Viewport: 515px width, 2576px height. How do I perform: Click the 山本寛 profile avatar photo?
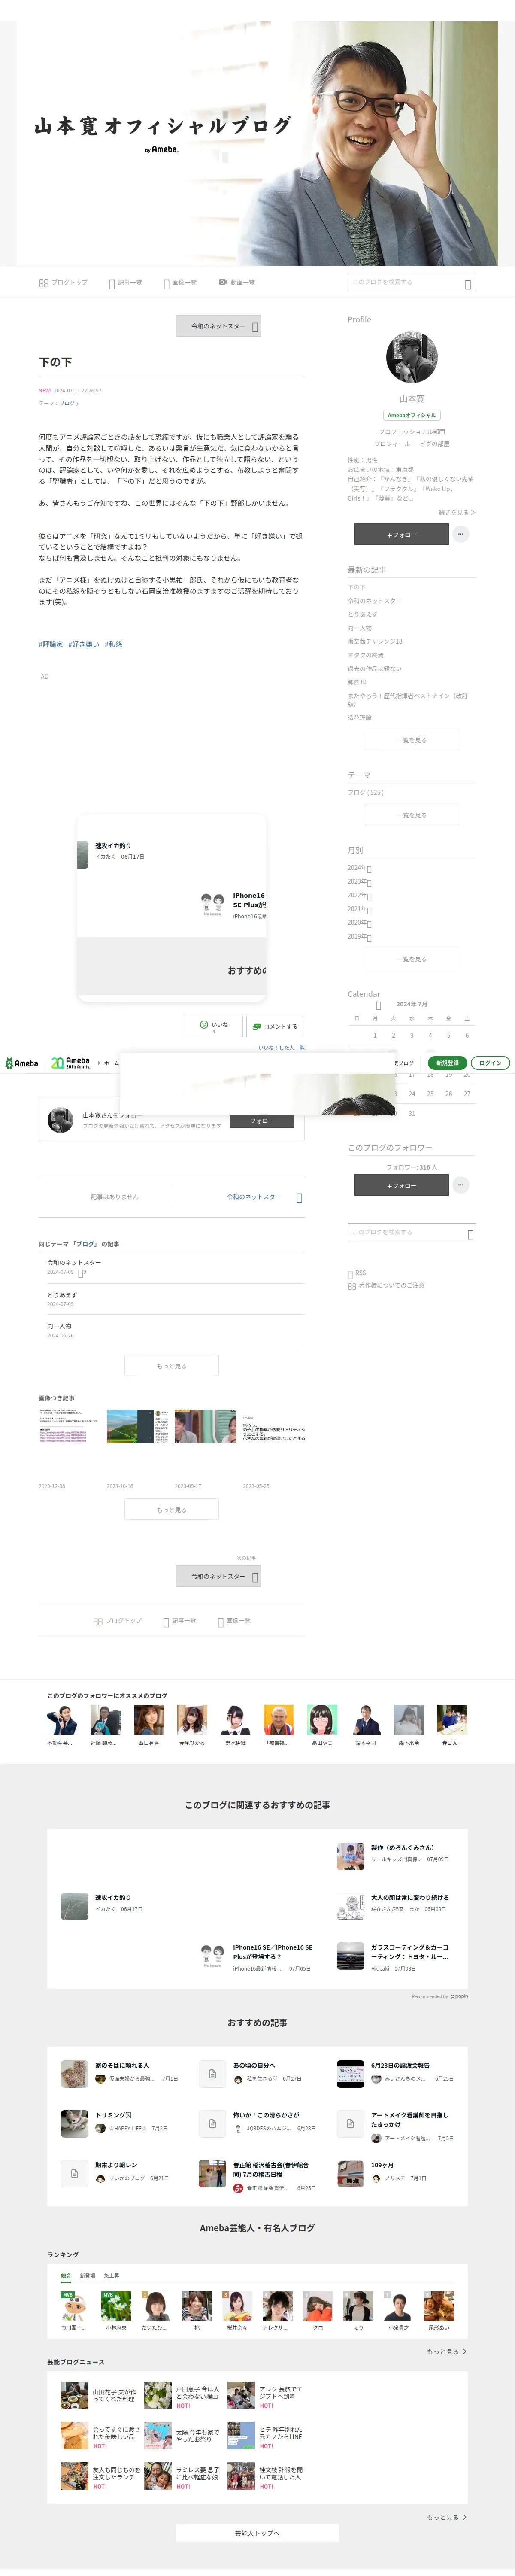click(411, 357)
